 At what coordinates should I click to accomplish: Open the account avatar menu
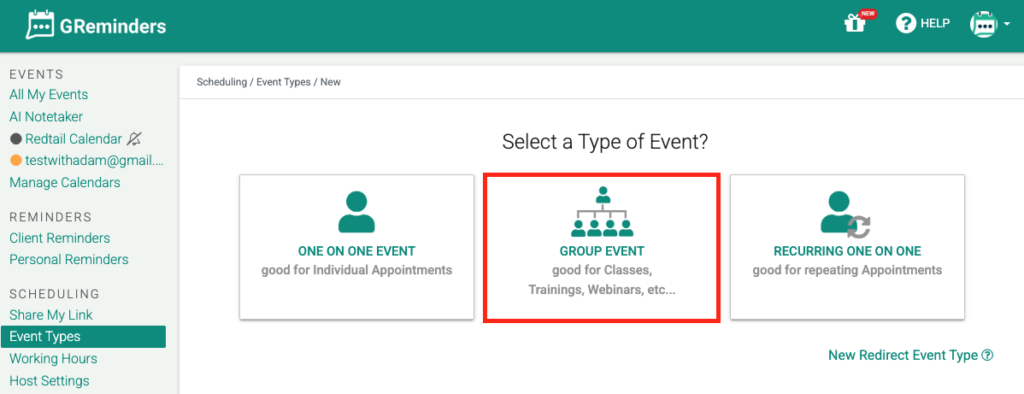989,24
